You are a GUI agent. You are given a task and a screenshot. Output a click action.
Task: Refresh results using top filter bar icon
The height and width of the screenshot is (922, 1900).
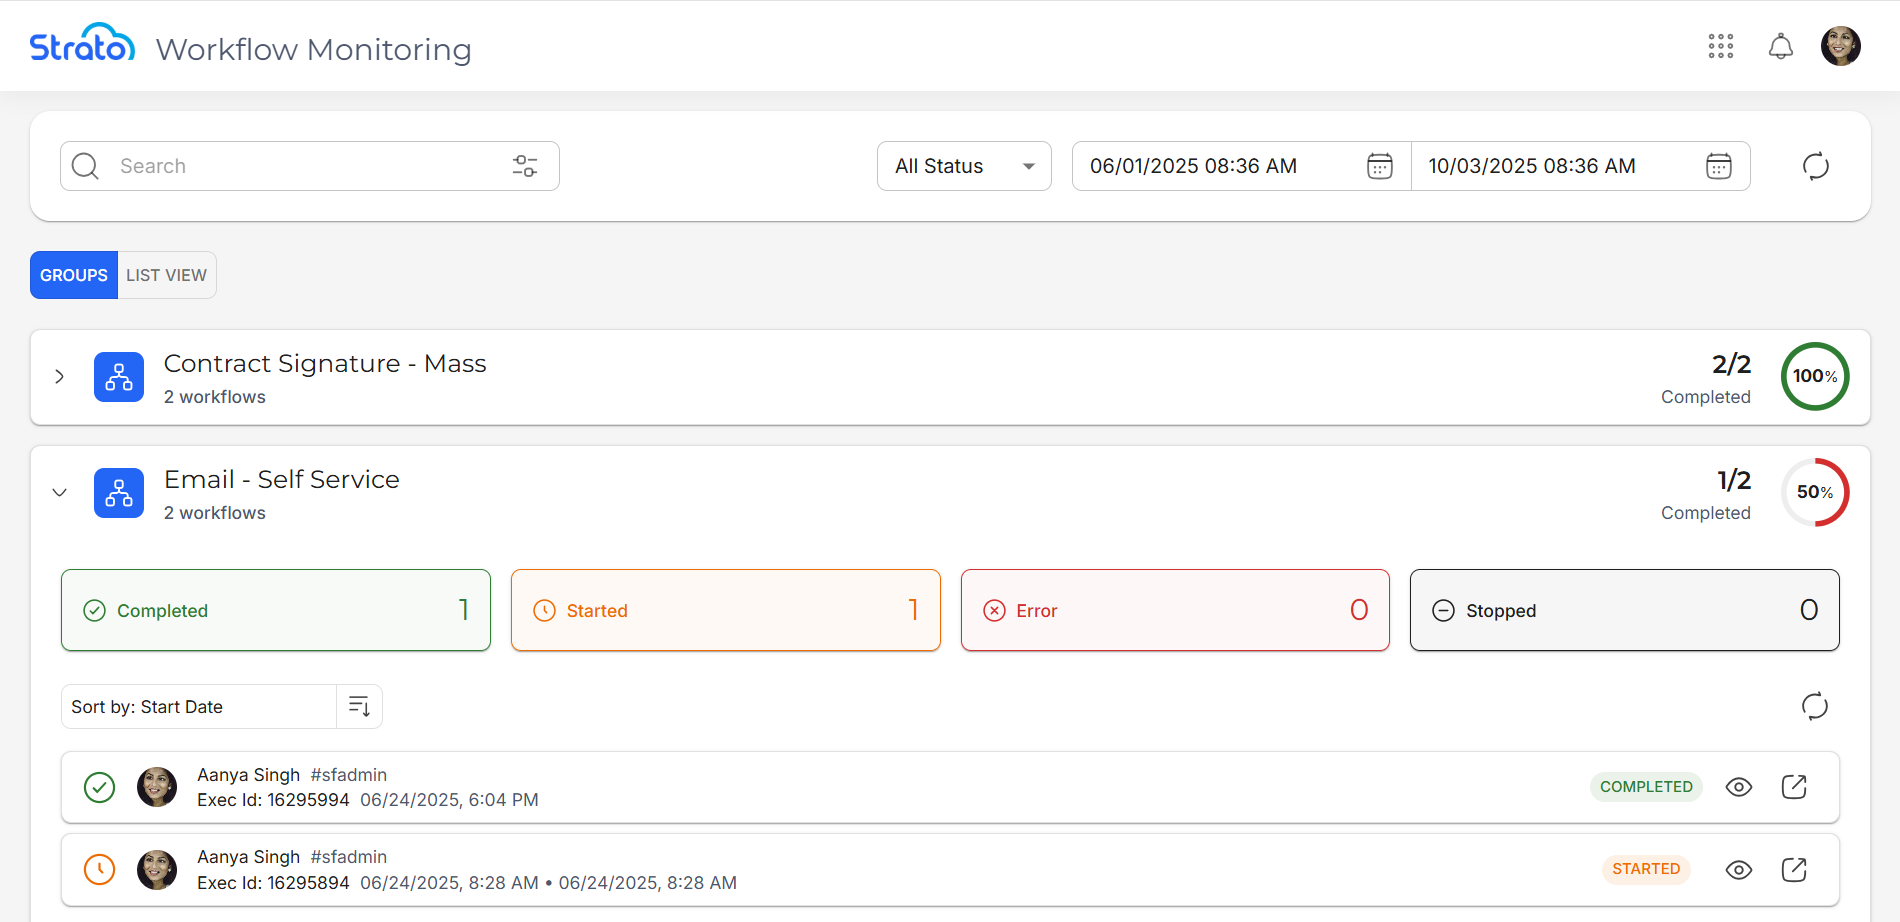click(x=1815, y=166)
